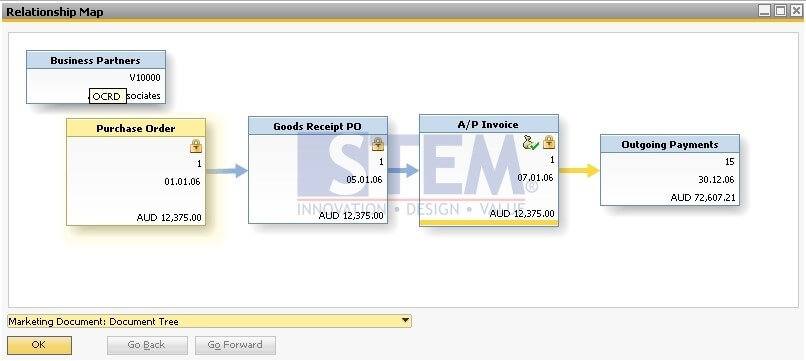Screen dimensions: 806x361
Task: Click amount AUD 12,375.00 in A/P Invoice
Action: pyautogui.click(x=522, y=213)
